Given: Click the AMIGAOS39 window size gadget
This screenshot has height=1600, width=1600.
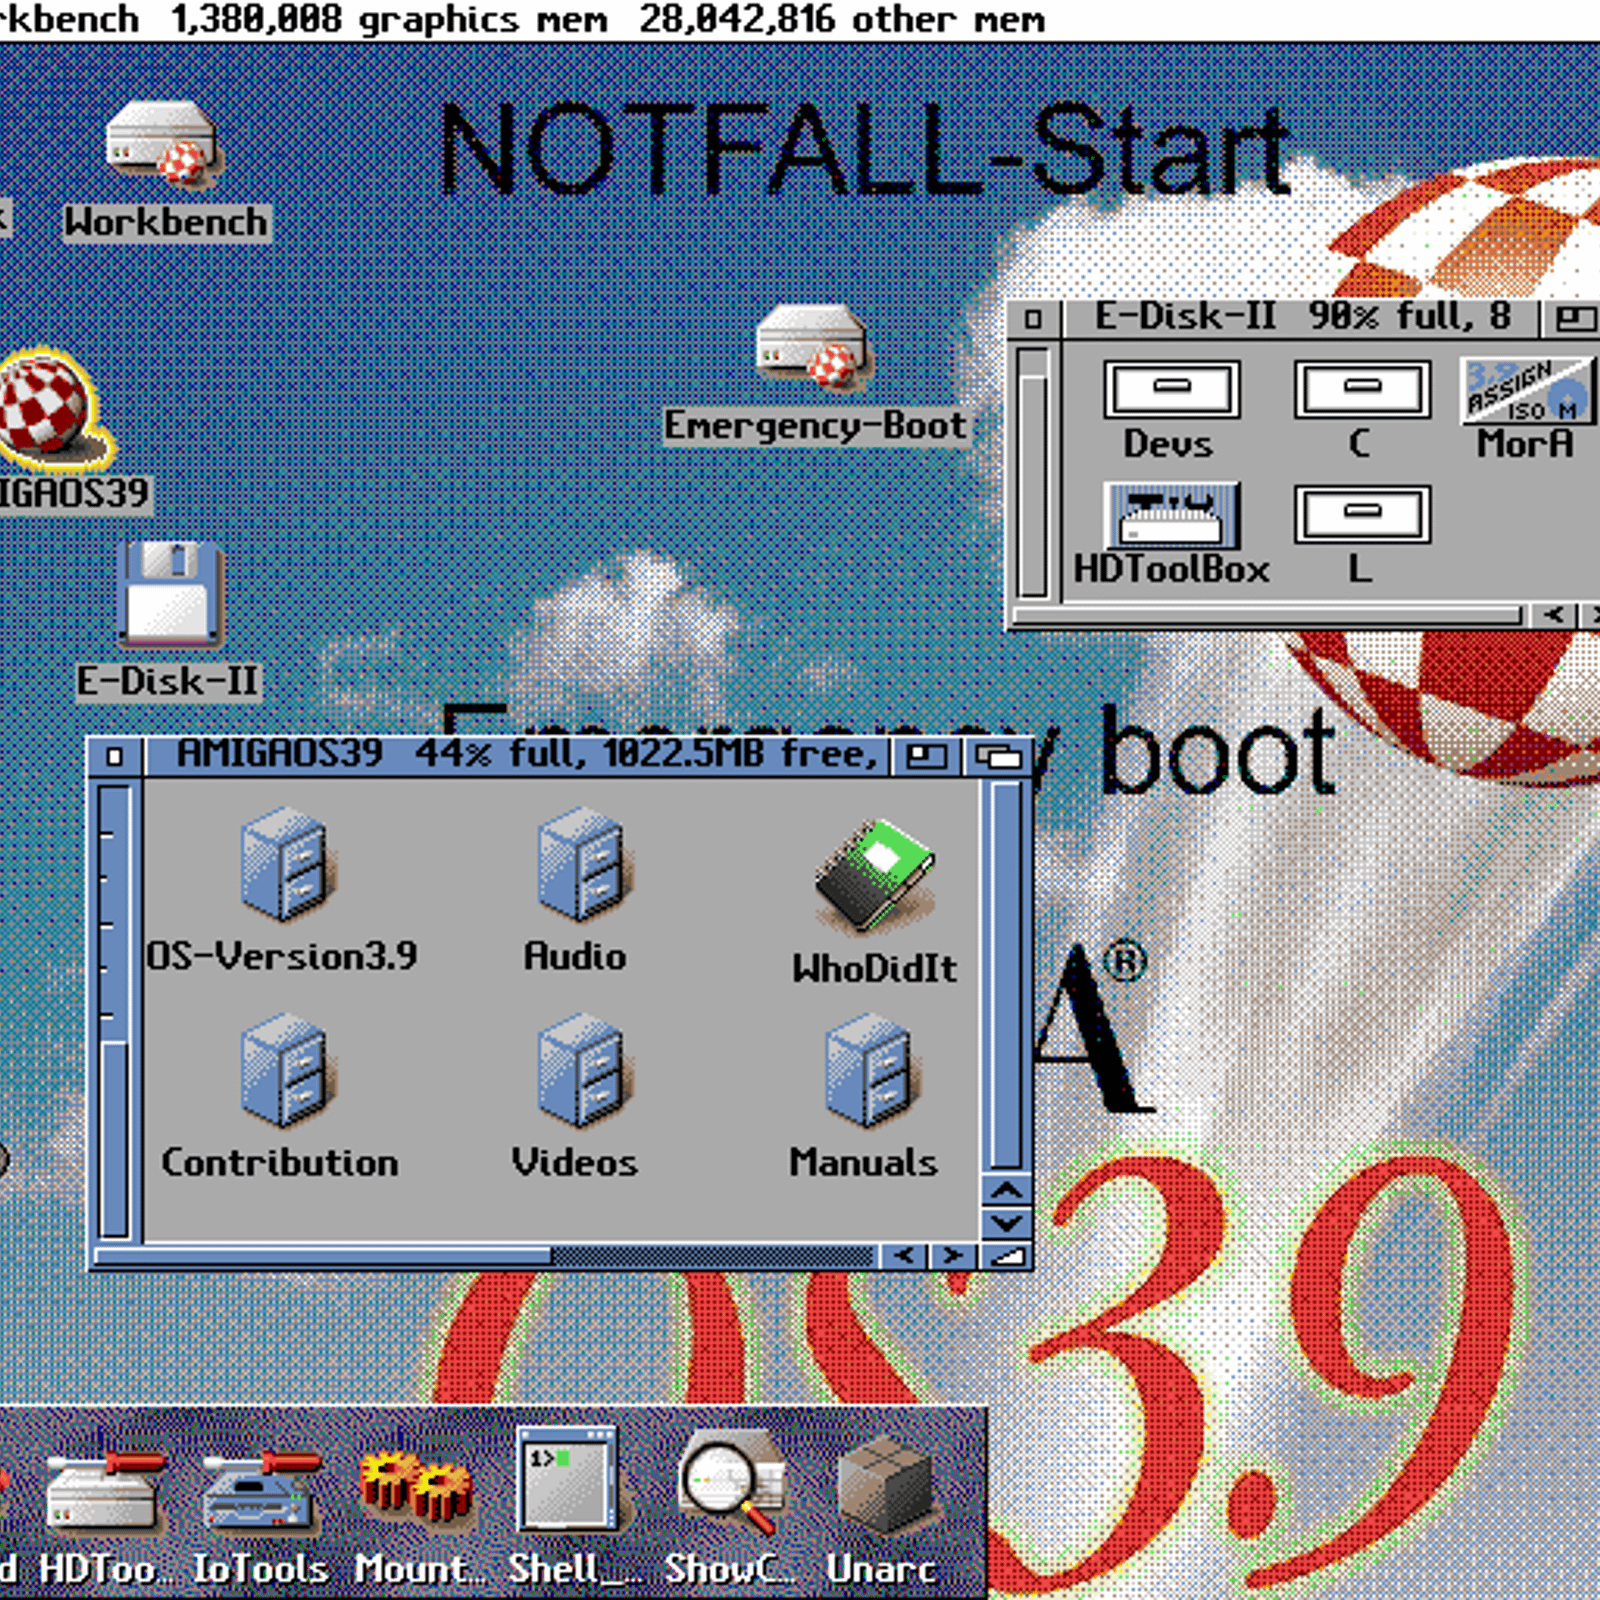Looking at the screenshot, I should click(1007, 1255).
